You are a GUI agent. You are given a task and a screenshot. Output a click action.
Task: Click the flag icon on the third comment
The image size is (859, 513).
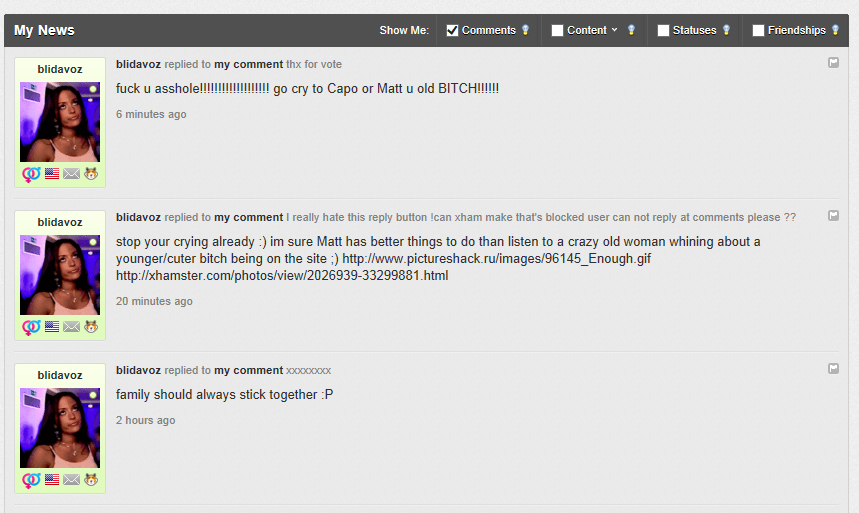pyautogui.click(x=833, y=368)
